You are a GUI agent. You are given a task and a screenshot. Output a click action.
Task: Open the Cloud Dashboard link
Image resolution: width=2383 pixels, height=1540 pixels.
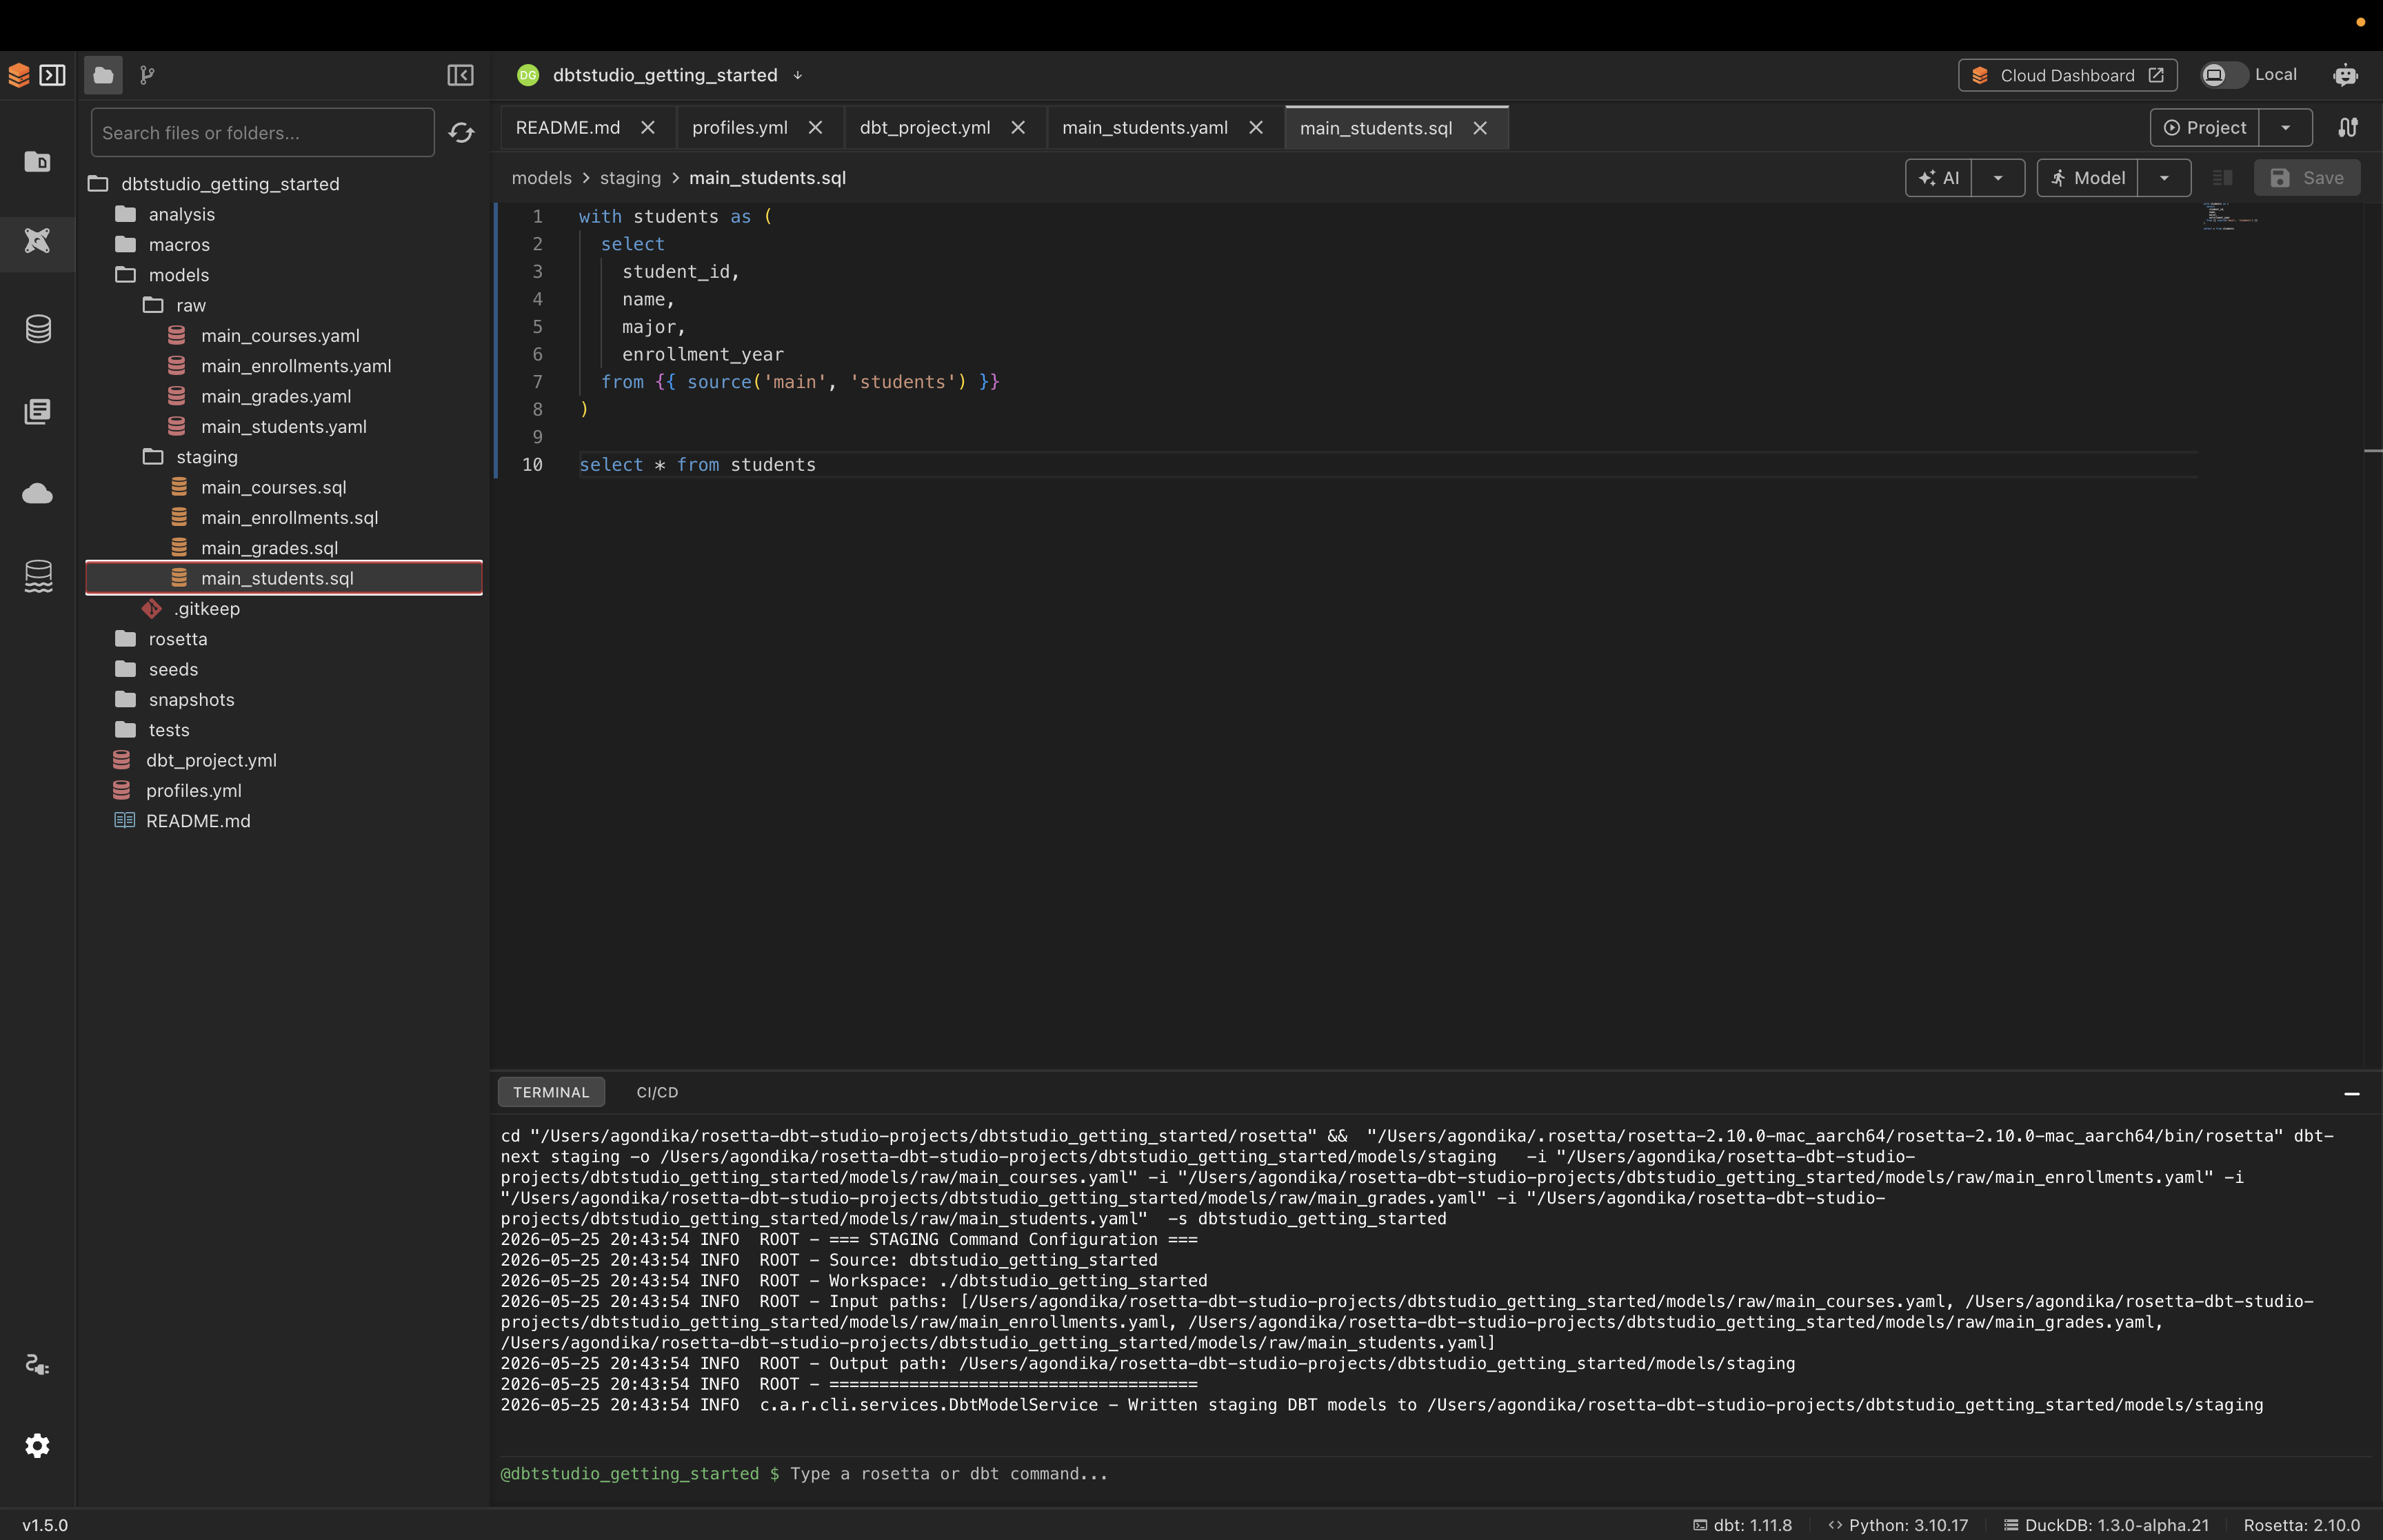click(2067, 75)
